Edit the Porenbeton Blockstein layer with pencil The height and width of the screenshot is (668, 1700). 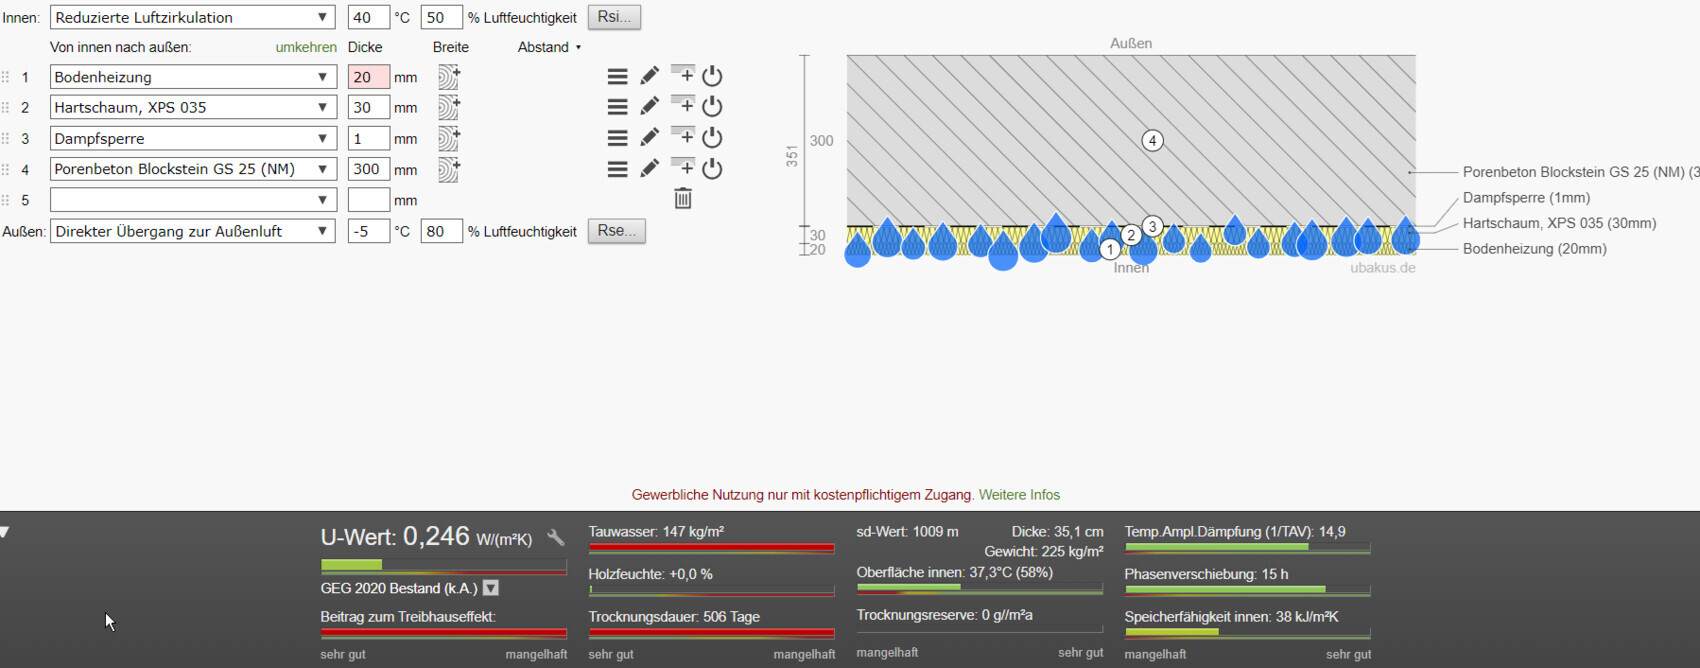(649, 168)
